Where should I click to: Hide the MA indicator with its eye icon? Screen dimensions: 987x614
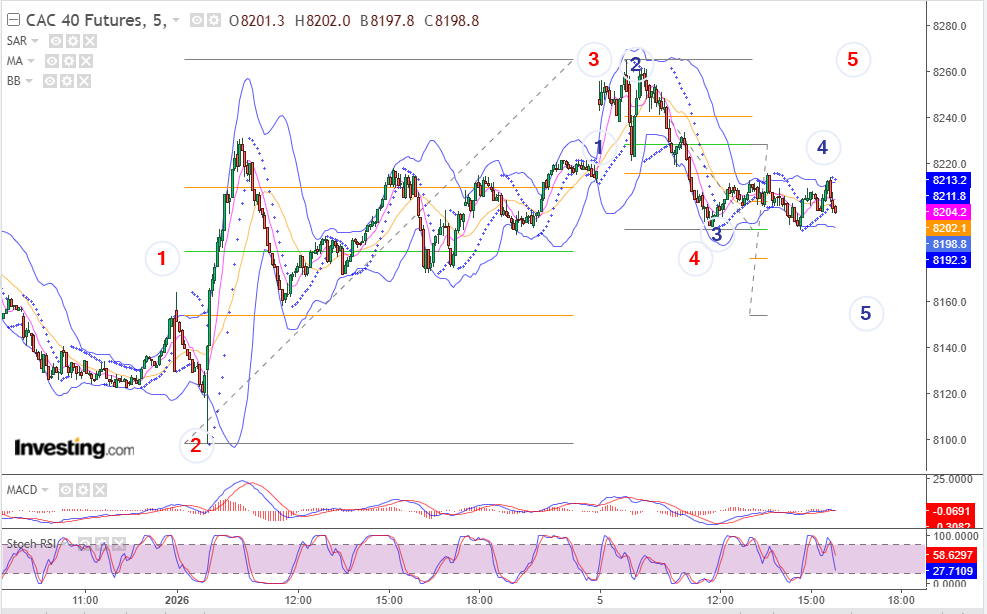[x=52, y=61]
